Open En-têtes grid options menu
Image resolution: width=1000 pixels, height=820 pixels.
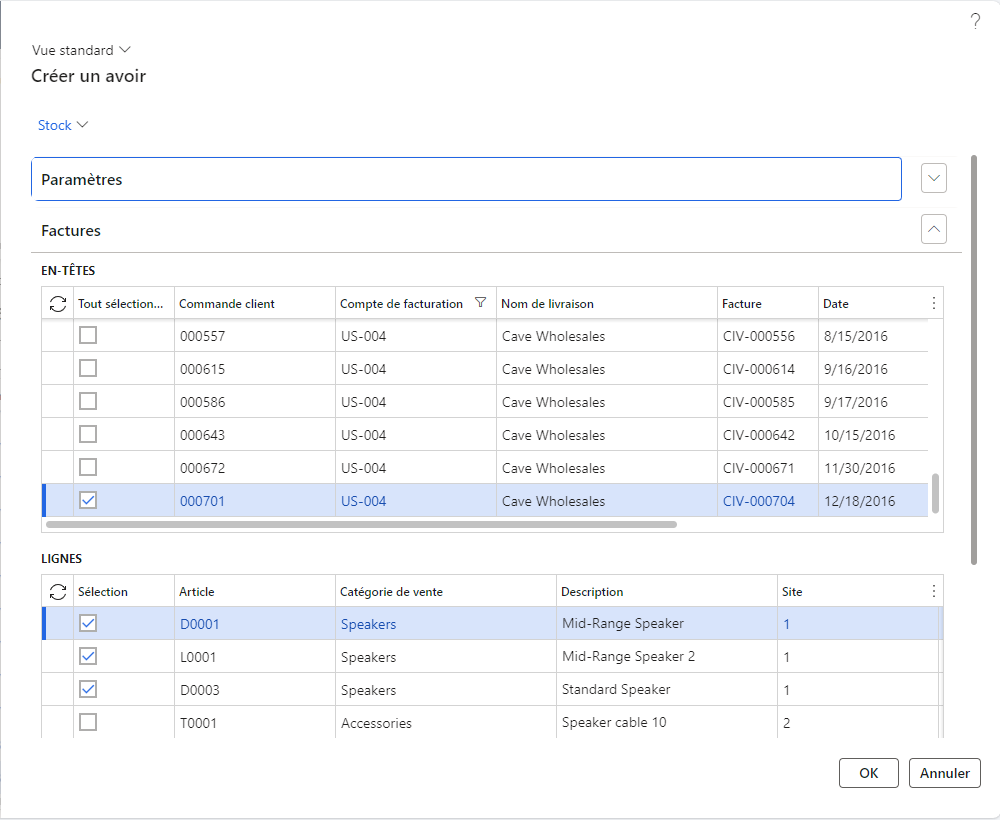coord(934,304)
